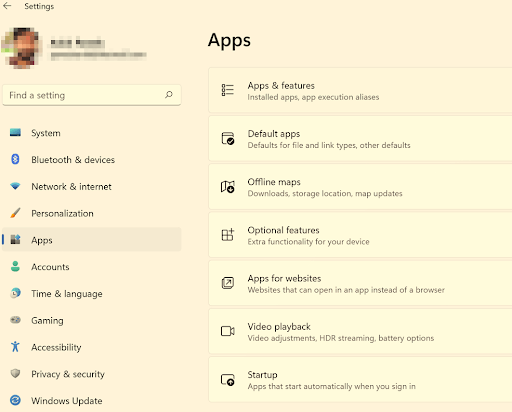
Task: Click the Personalization paintbrush icon
Action: (x=15, y=213)
